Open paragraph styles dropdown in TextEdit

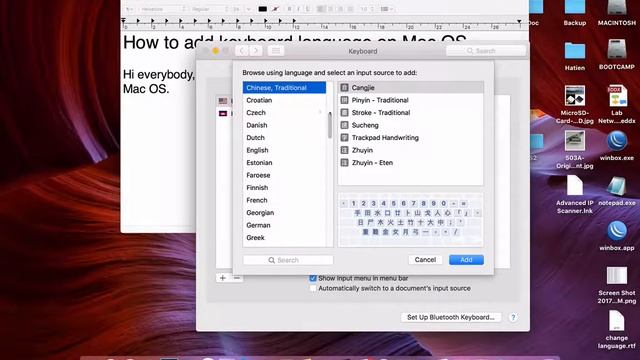[129, 9]
